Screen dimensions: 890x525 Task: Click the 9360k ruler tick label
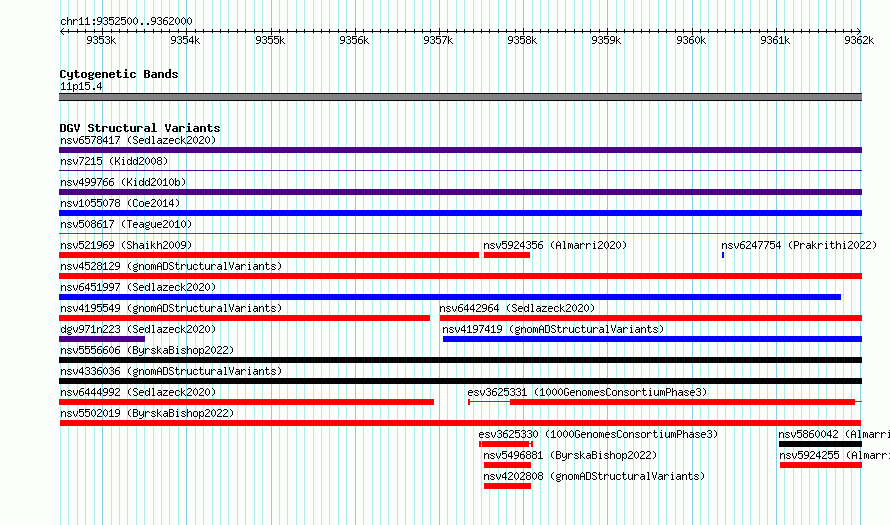[691, 40]
